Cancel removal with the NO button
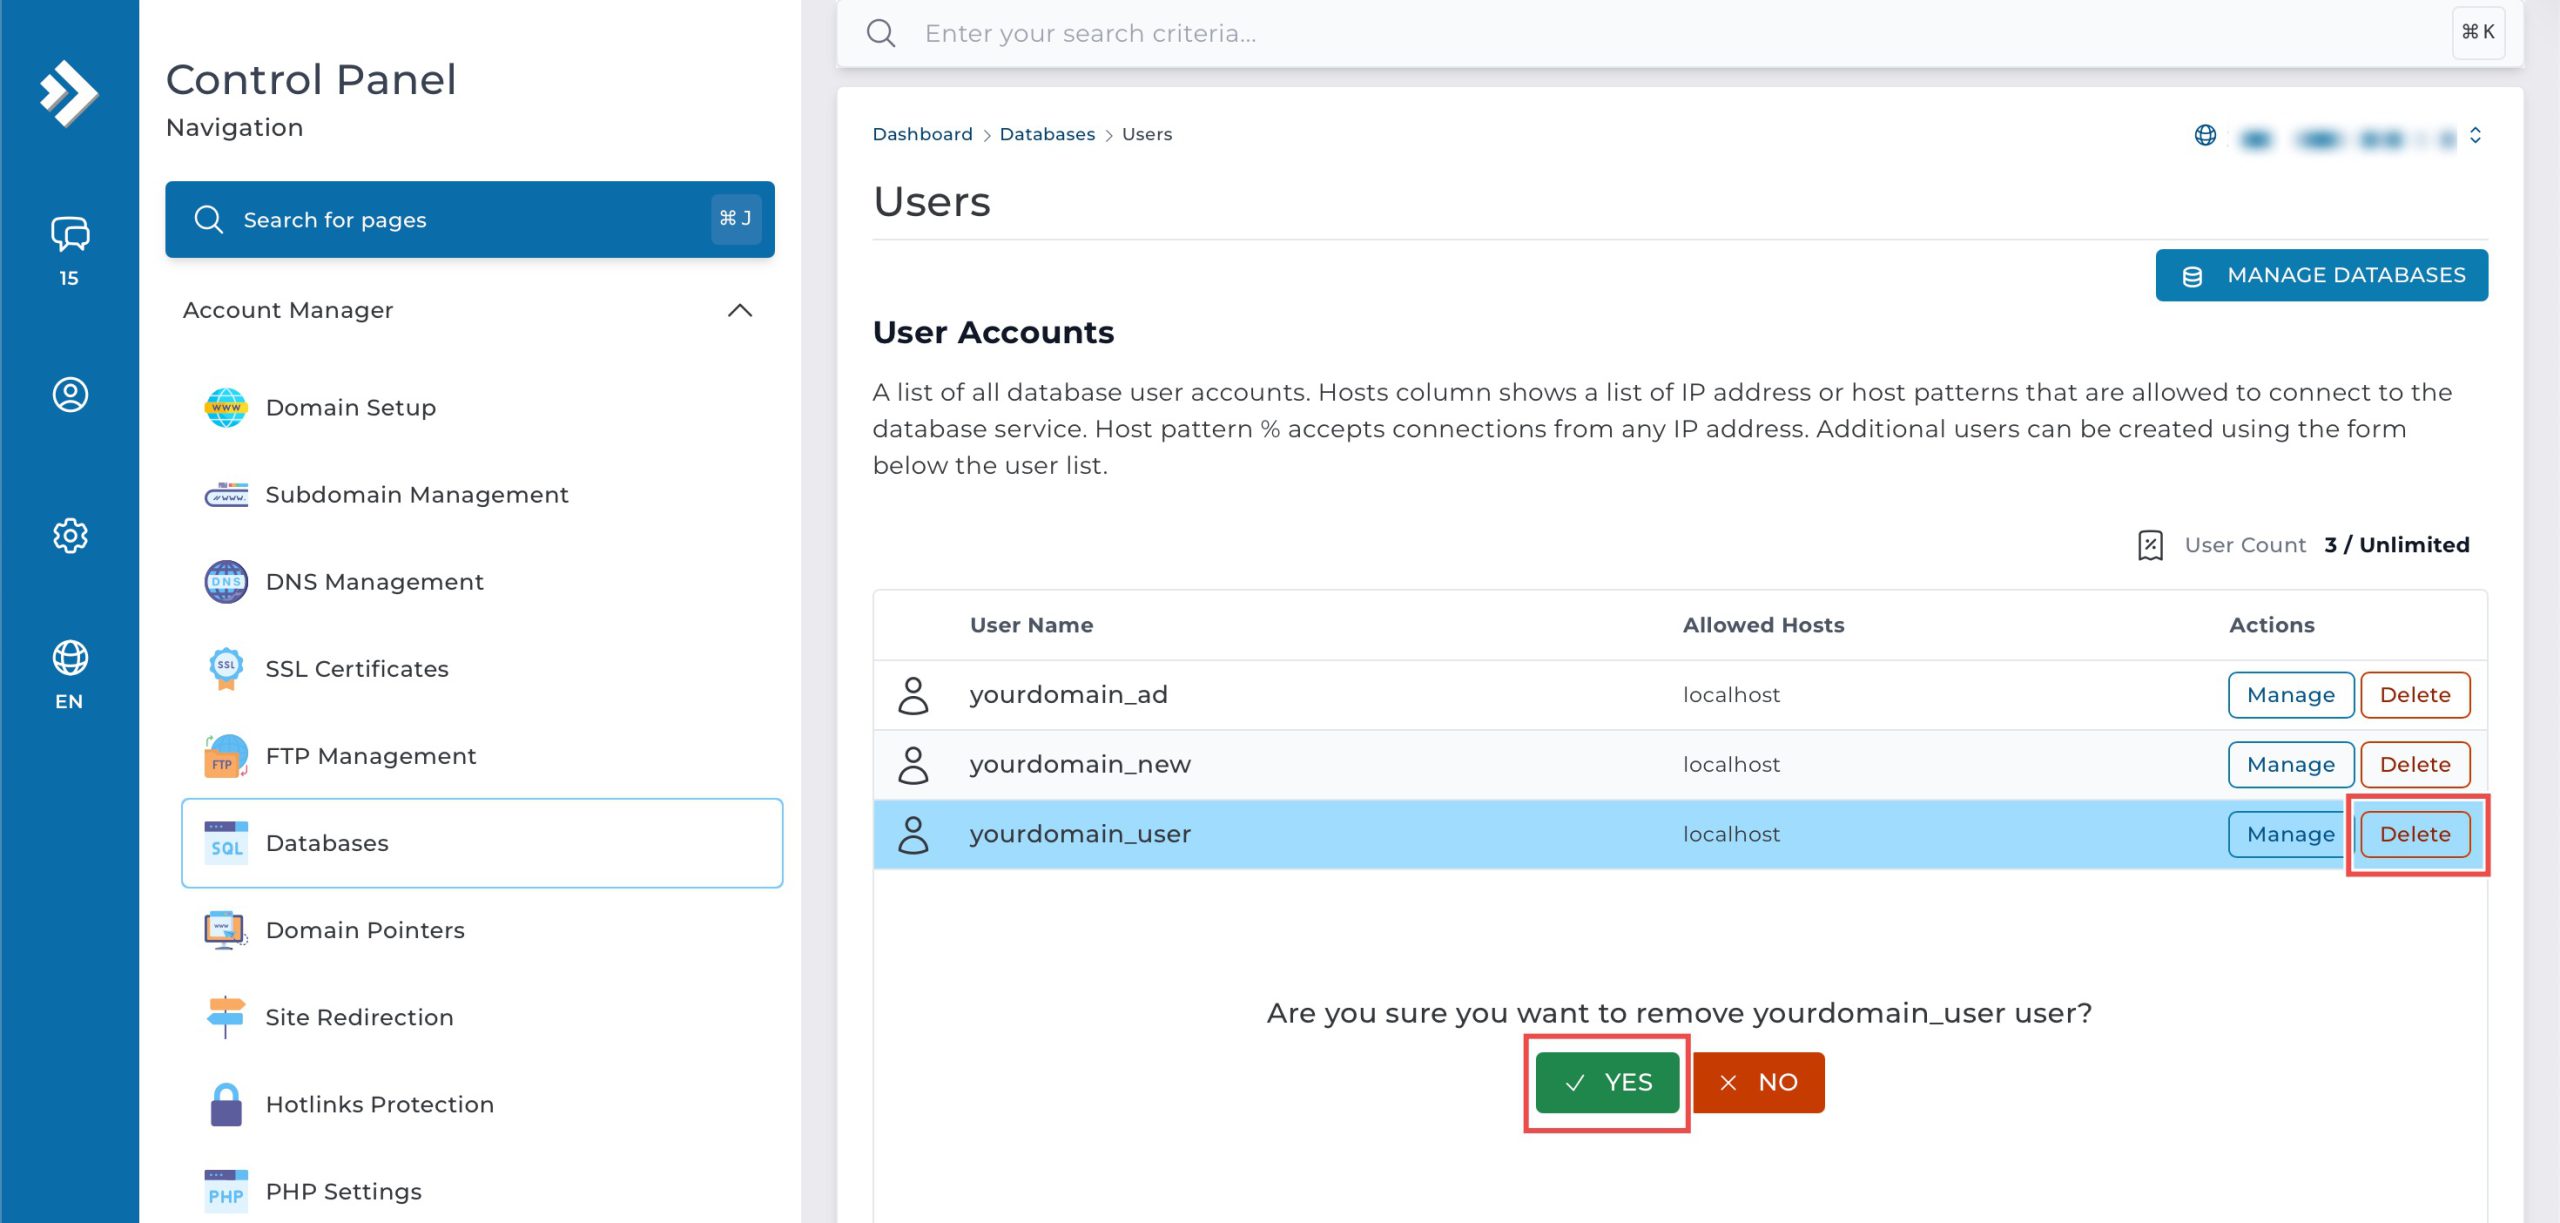This screenshot has width=2560, height=1223. (x=1758, y=1082)
